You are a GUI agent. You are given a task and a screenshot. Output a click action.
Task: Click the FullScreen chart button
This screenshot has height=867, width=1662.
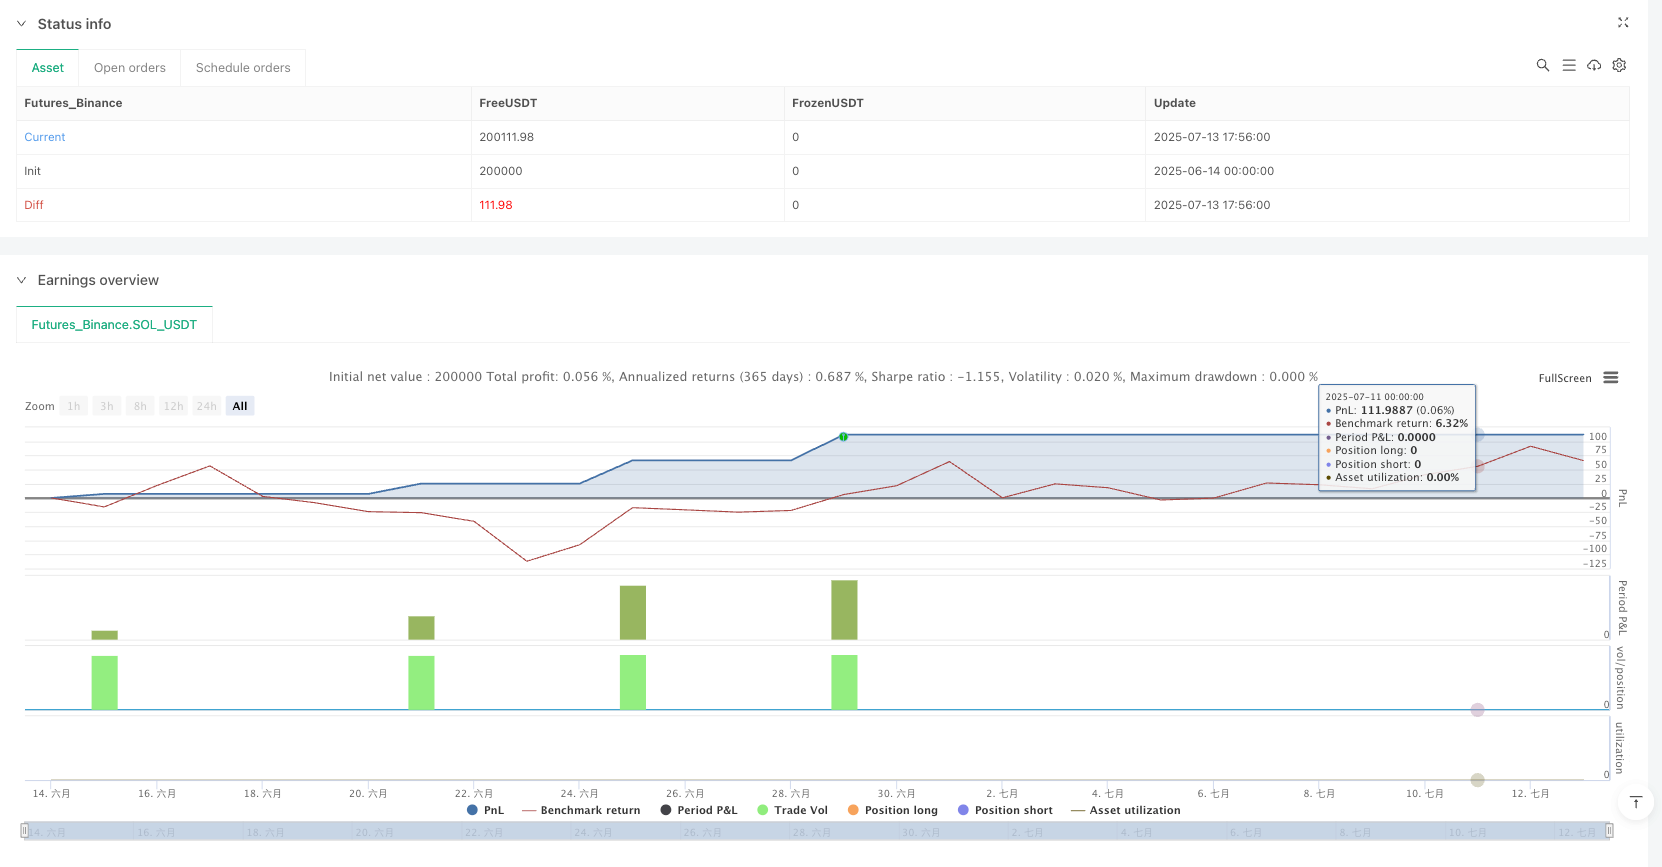pos(1564,378)
